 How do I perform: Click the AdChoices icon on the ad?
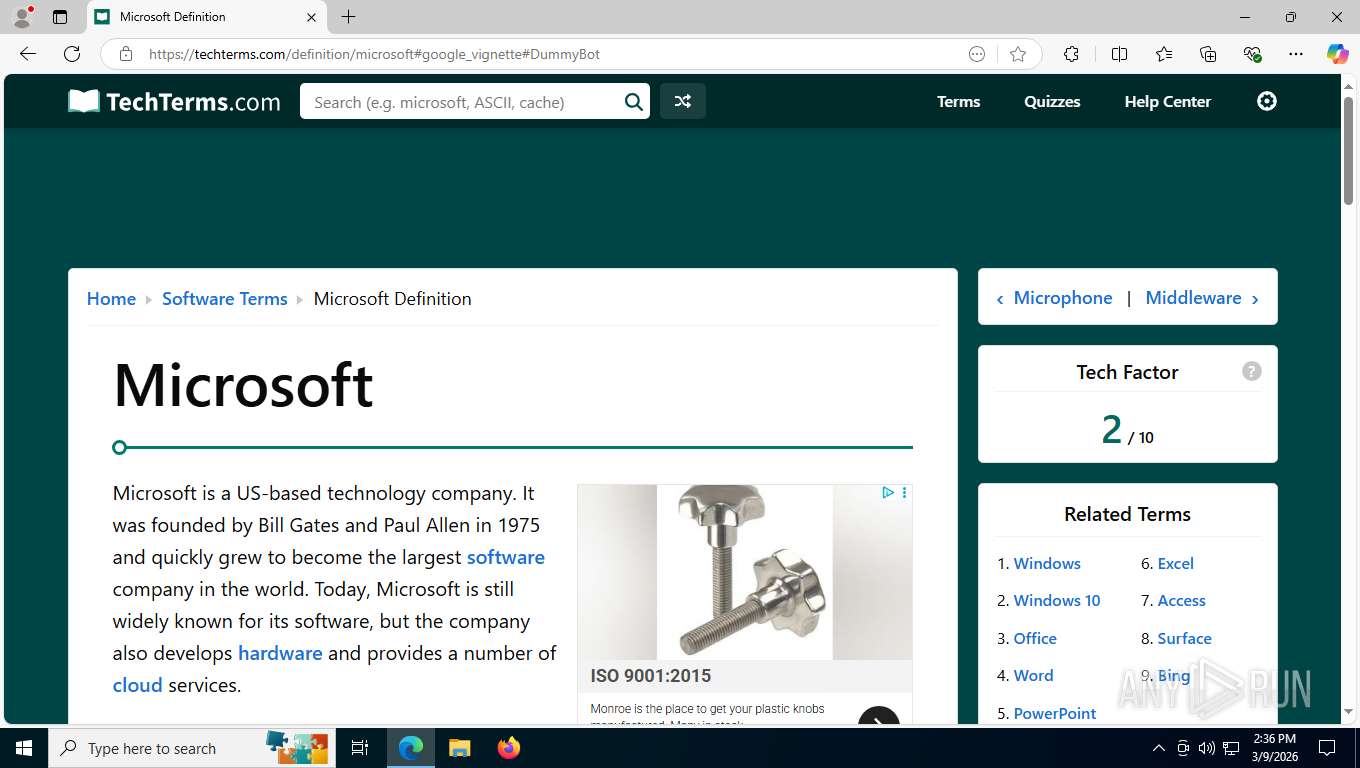click(x=887, y=492)
